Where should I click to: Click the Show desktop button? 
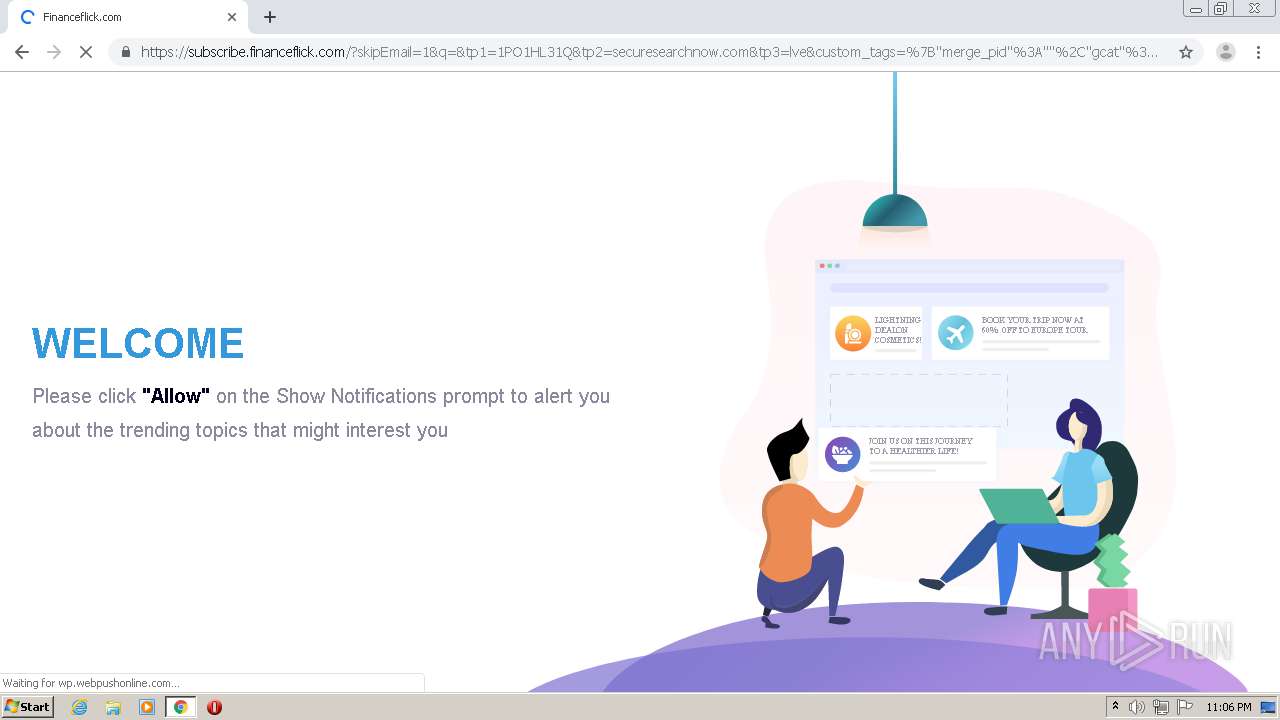1269,707
